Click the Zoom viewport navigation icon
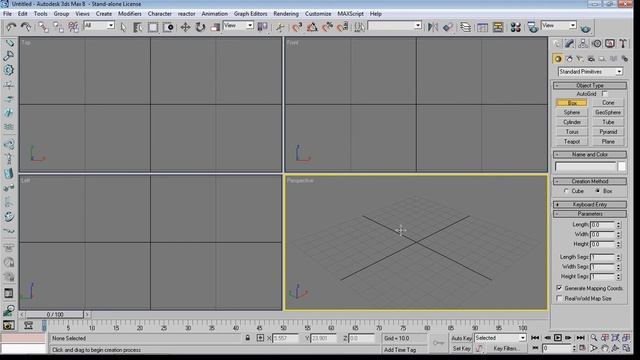 click(x=594, y=338)
